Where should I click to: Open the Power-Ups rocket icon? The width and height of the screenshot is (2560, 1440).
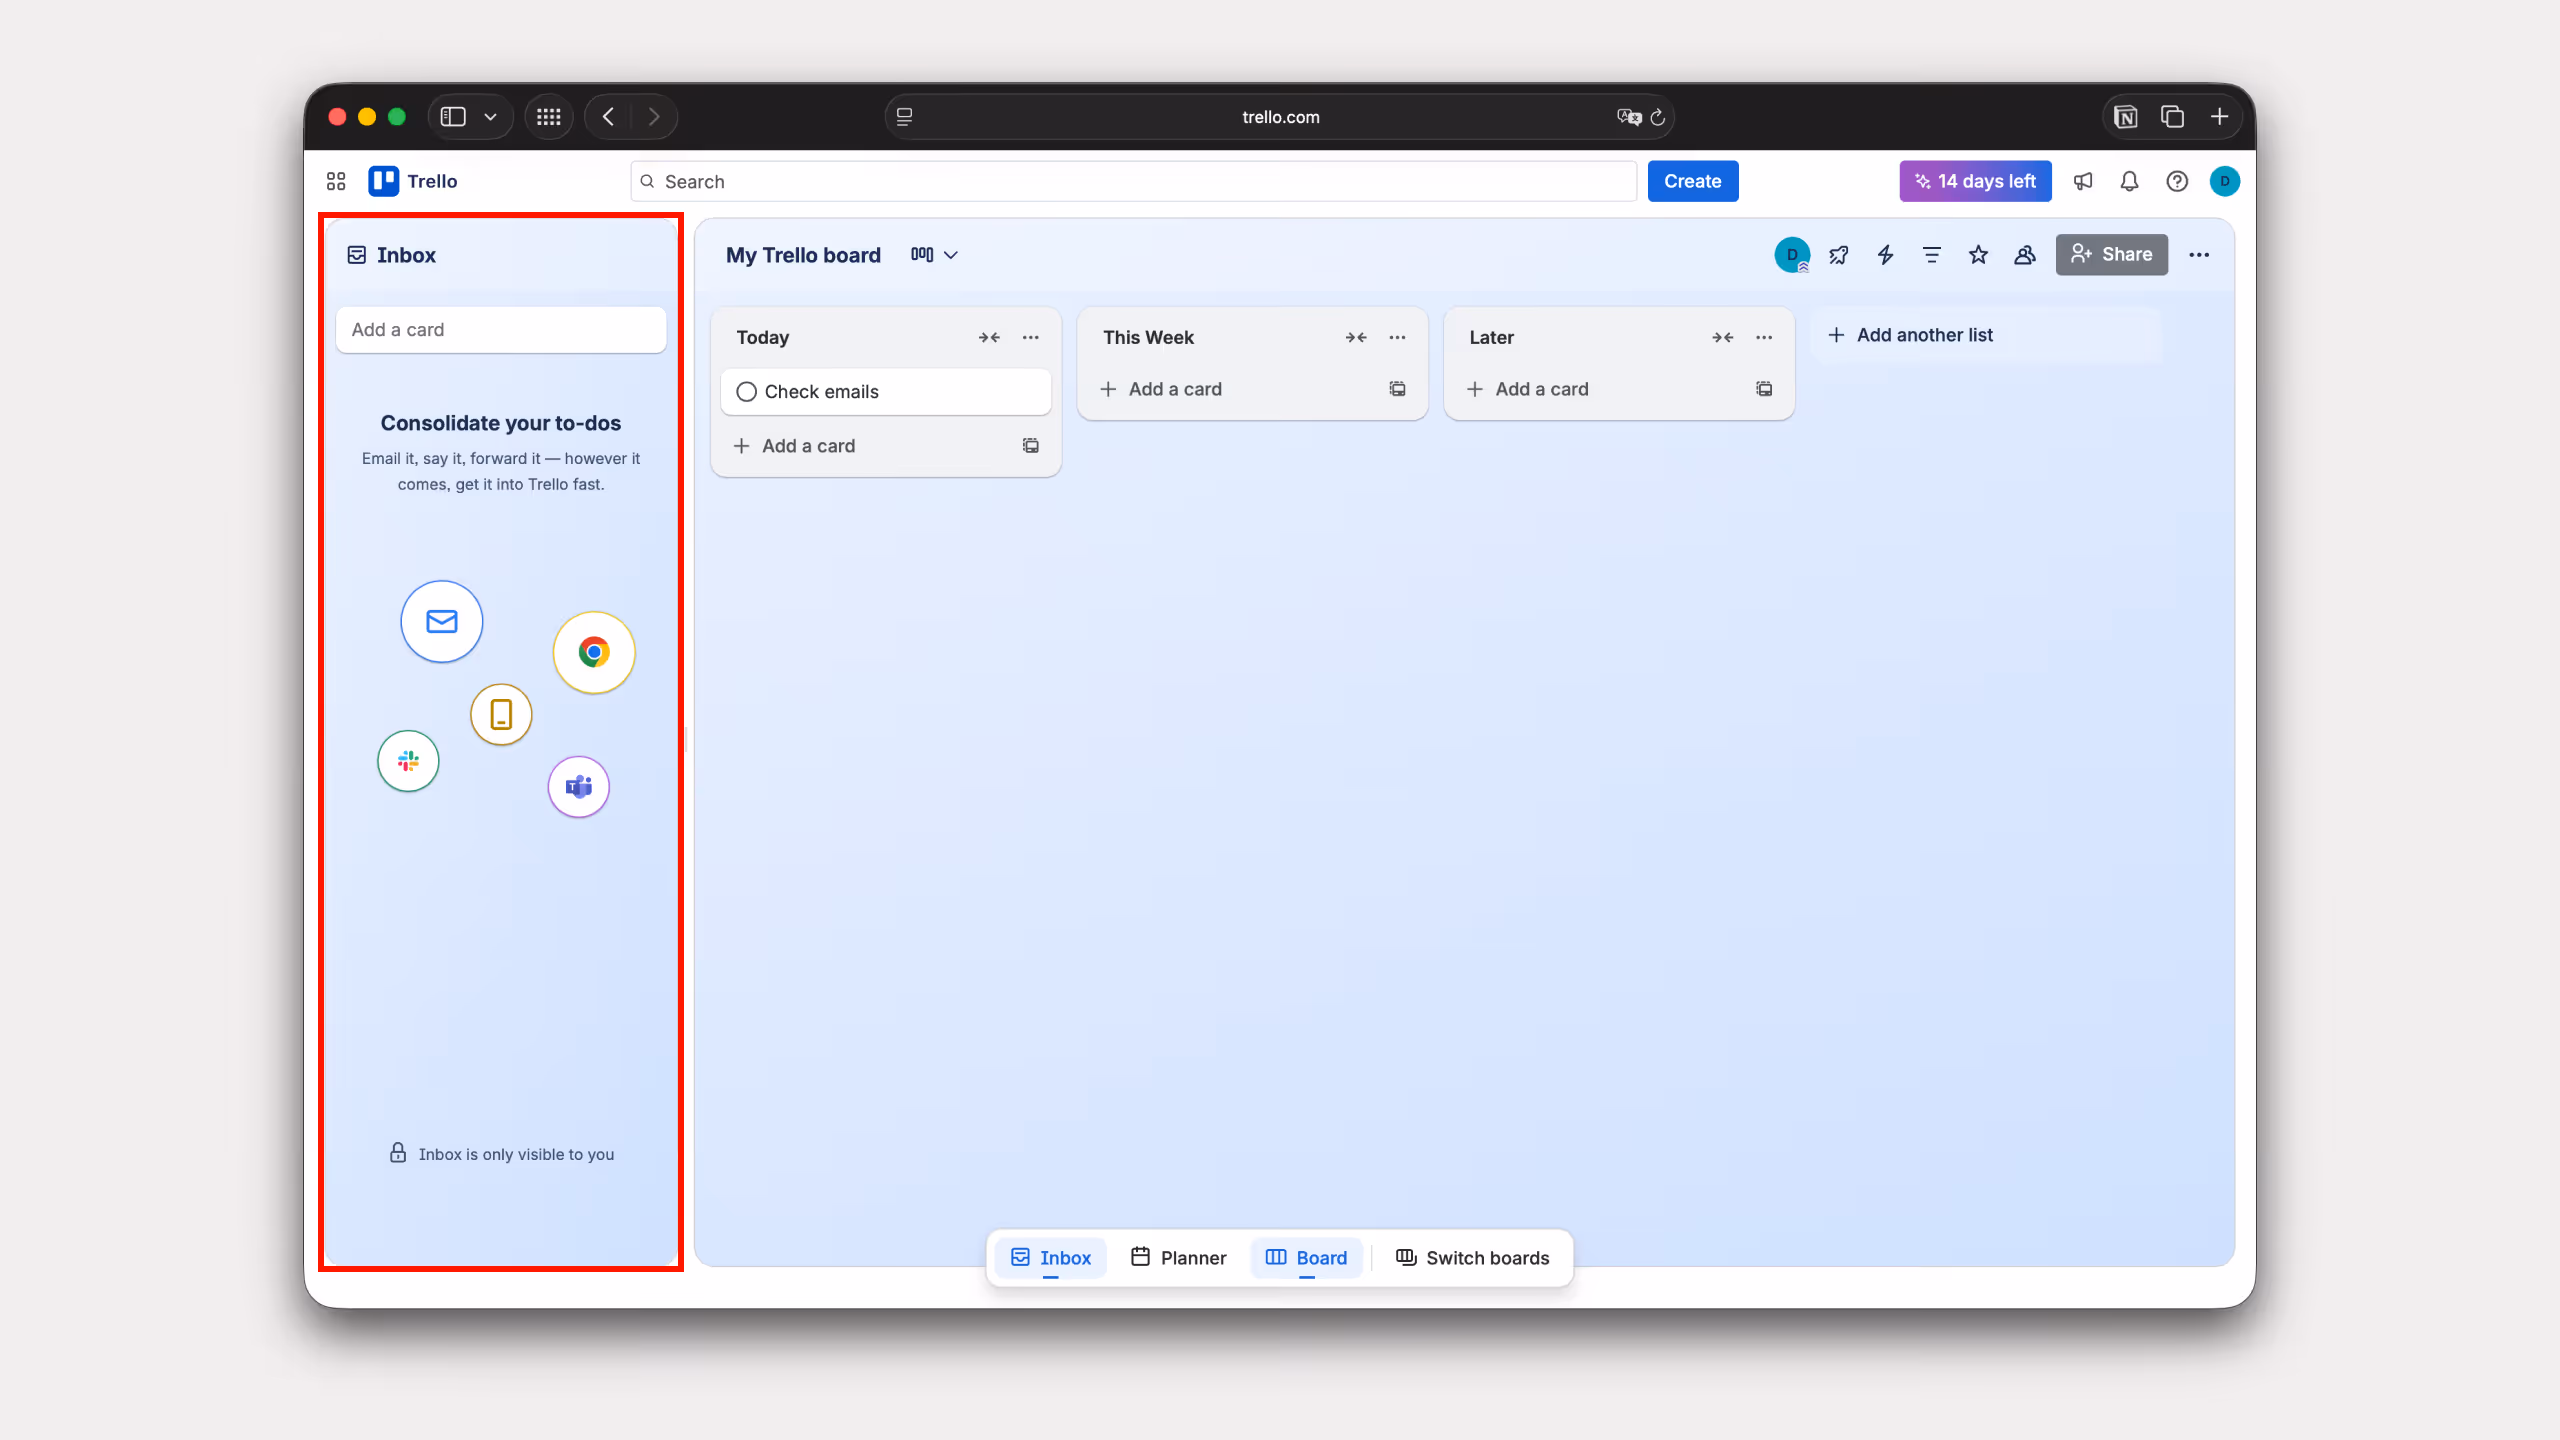click(x=1838, y=255)
